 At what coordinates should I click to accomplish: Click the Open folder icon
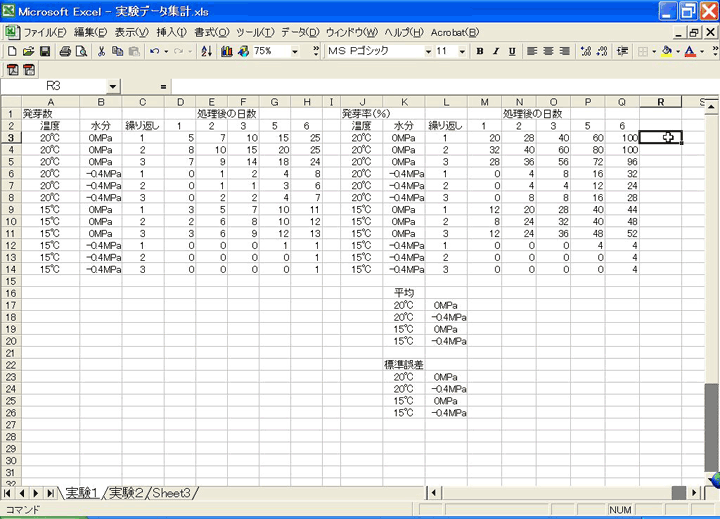29,51
